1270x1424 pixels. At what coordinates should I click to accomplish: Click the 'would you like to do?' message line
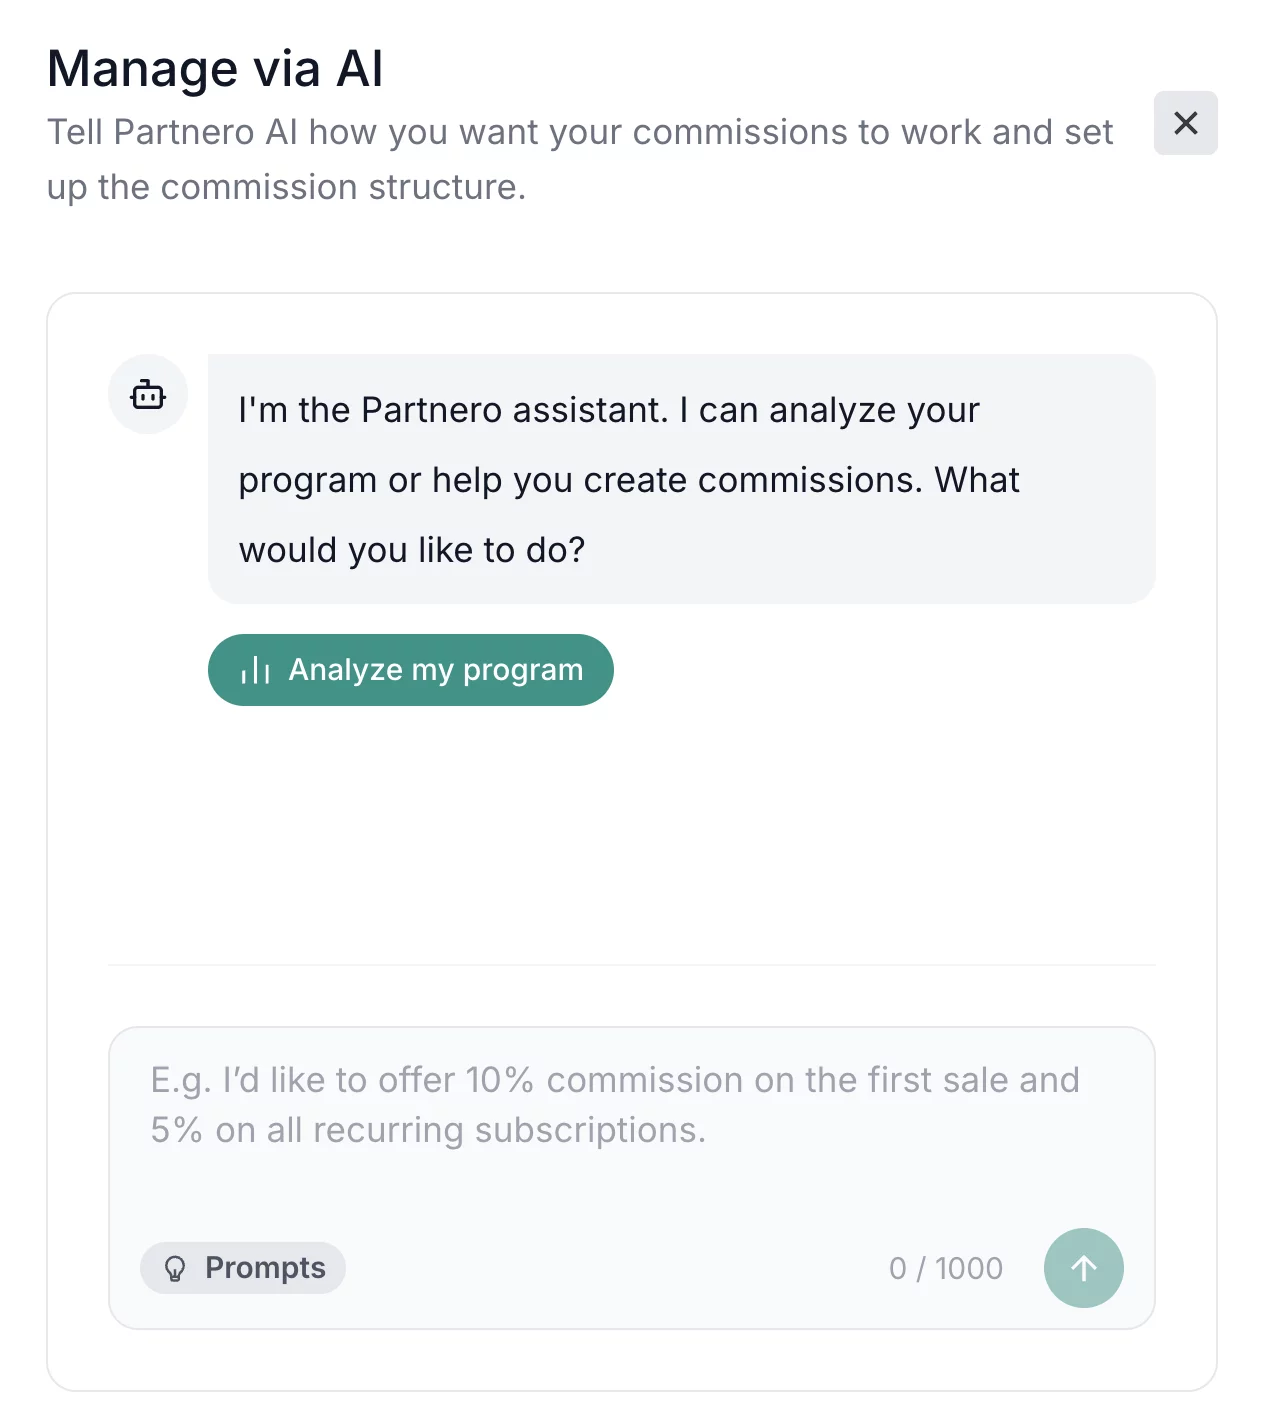coord(411,550)
